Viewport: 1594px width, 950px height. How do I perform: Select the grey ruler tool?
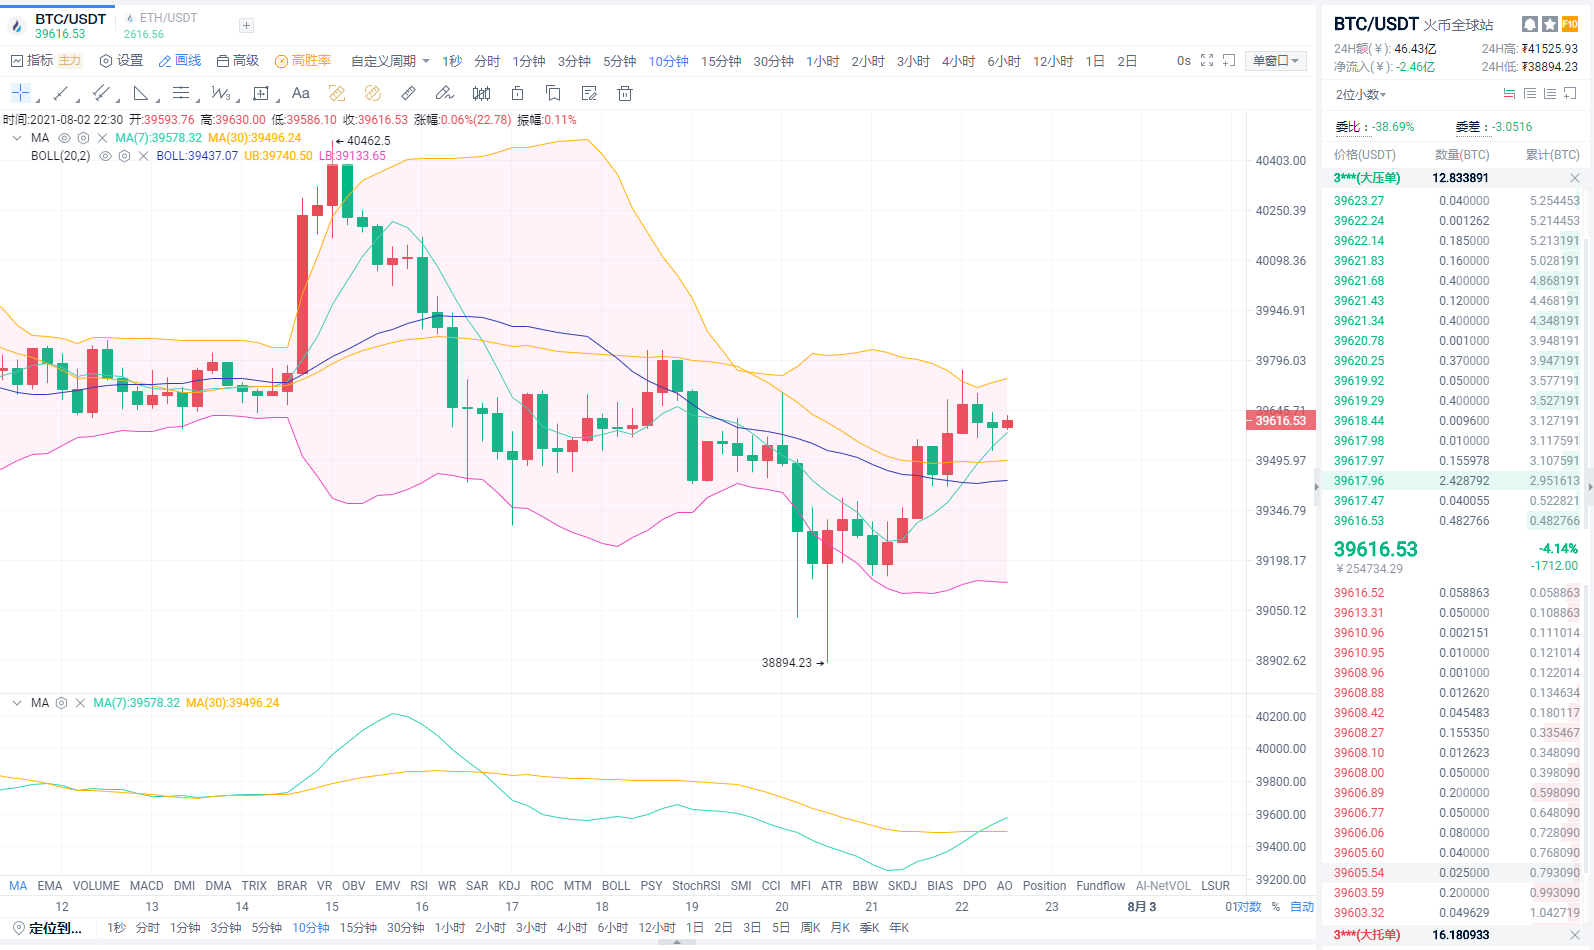click(409, 93)
